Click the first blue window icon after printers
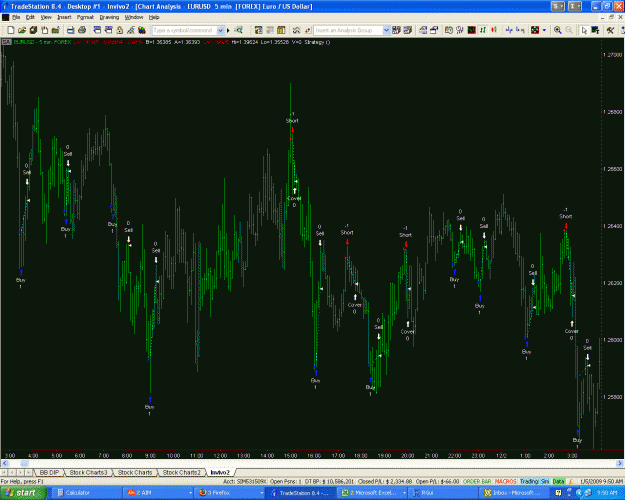Screen dimensions: 625x500 [x=97, y=30]
